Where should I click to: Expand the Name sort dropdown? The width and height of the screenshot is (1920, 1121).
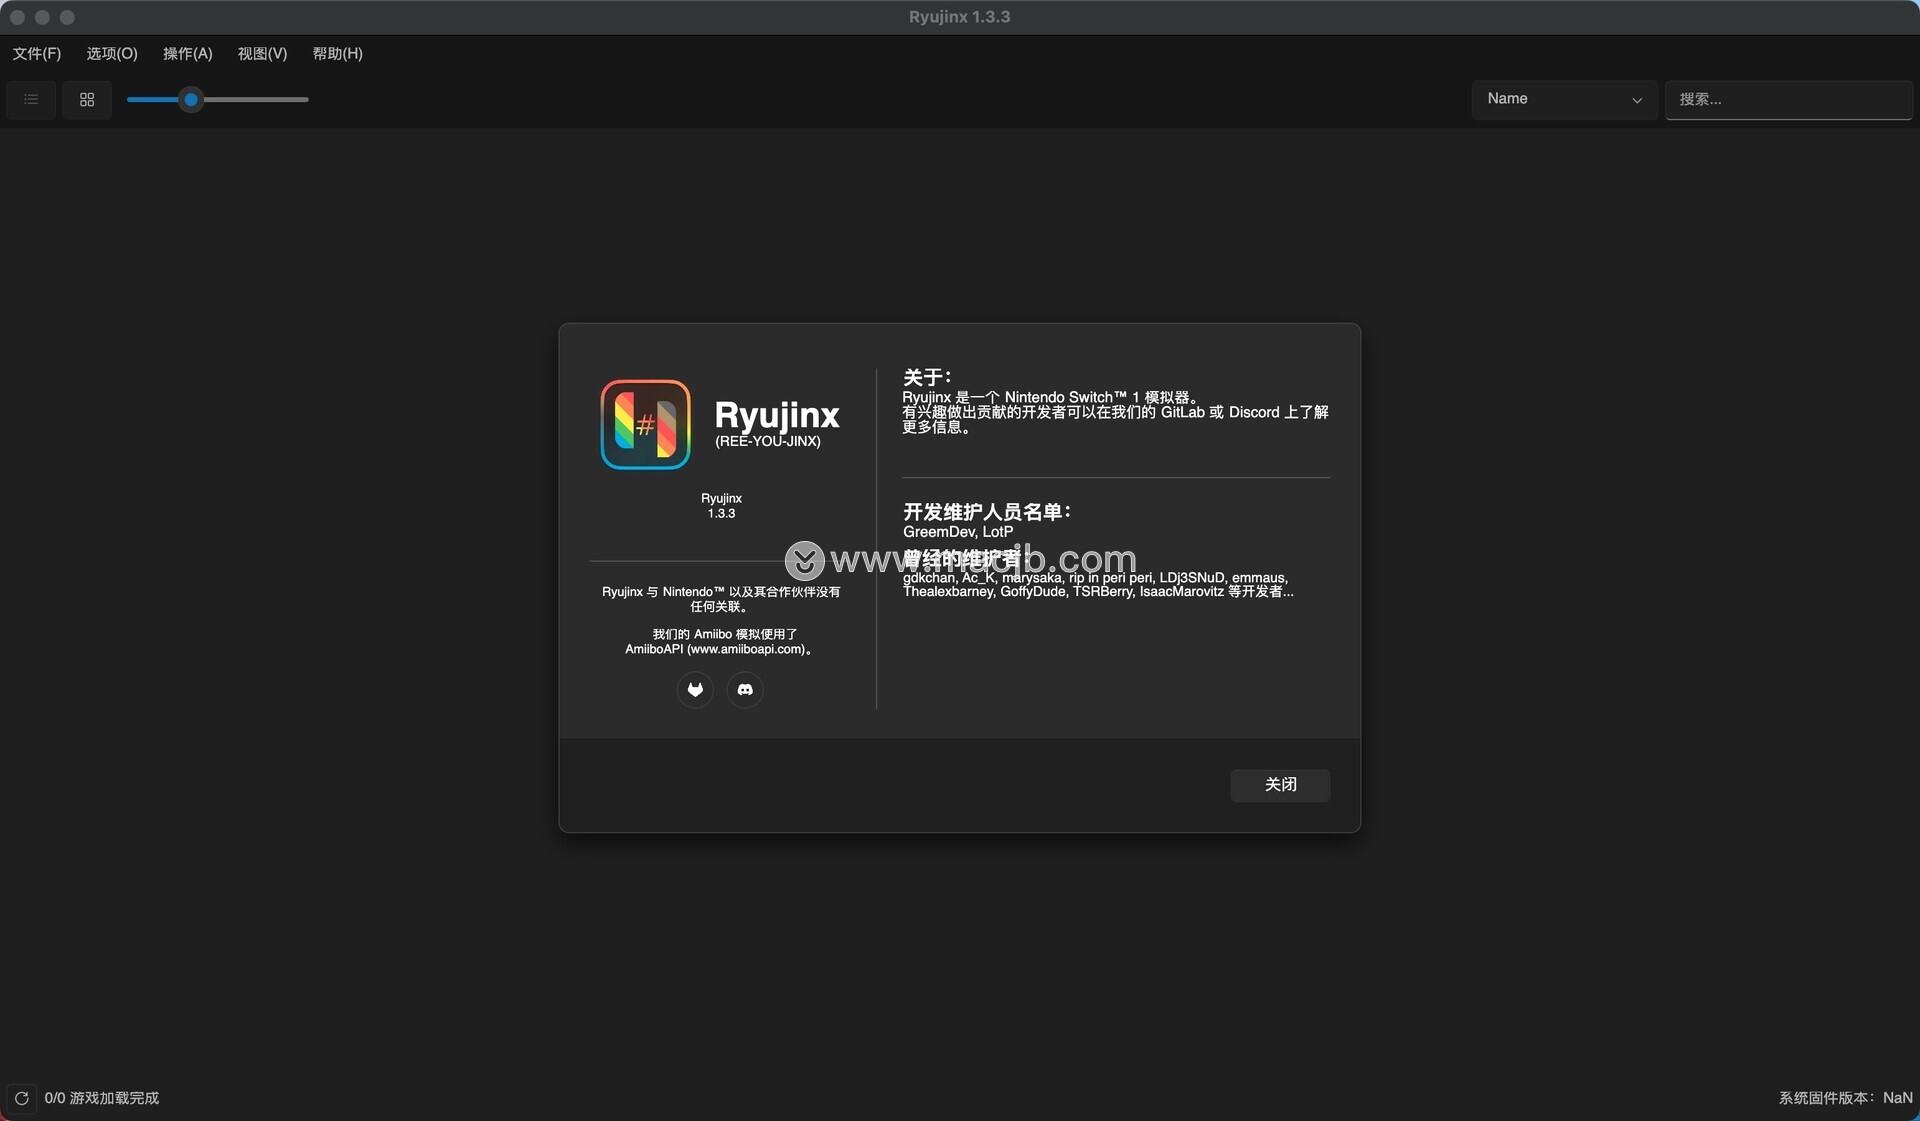point(1563,100)
